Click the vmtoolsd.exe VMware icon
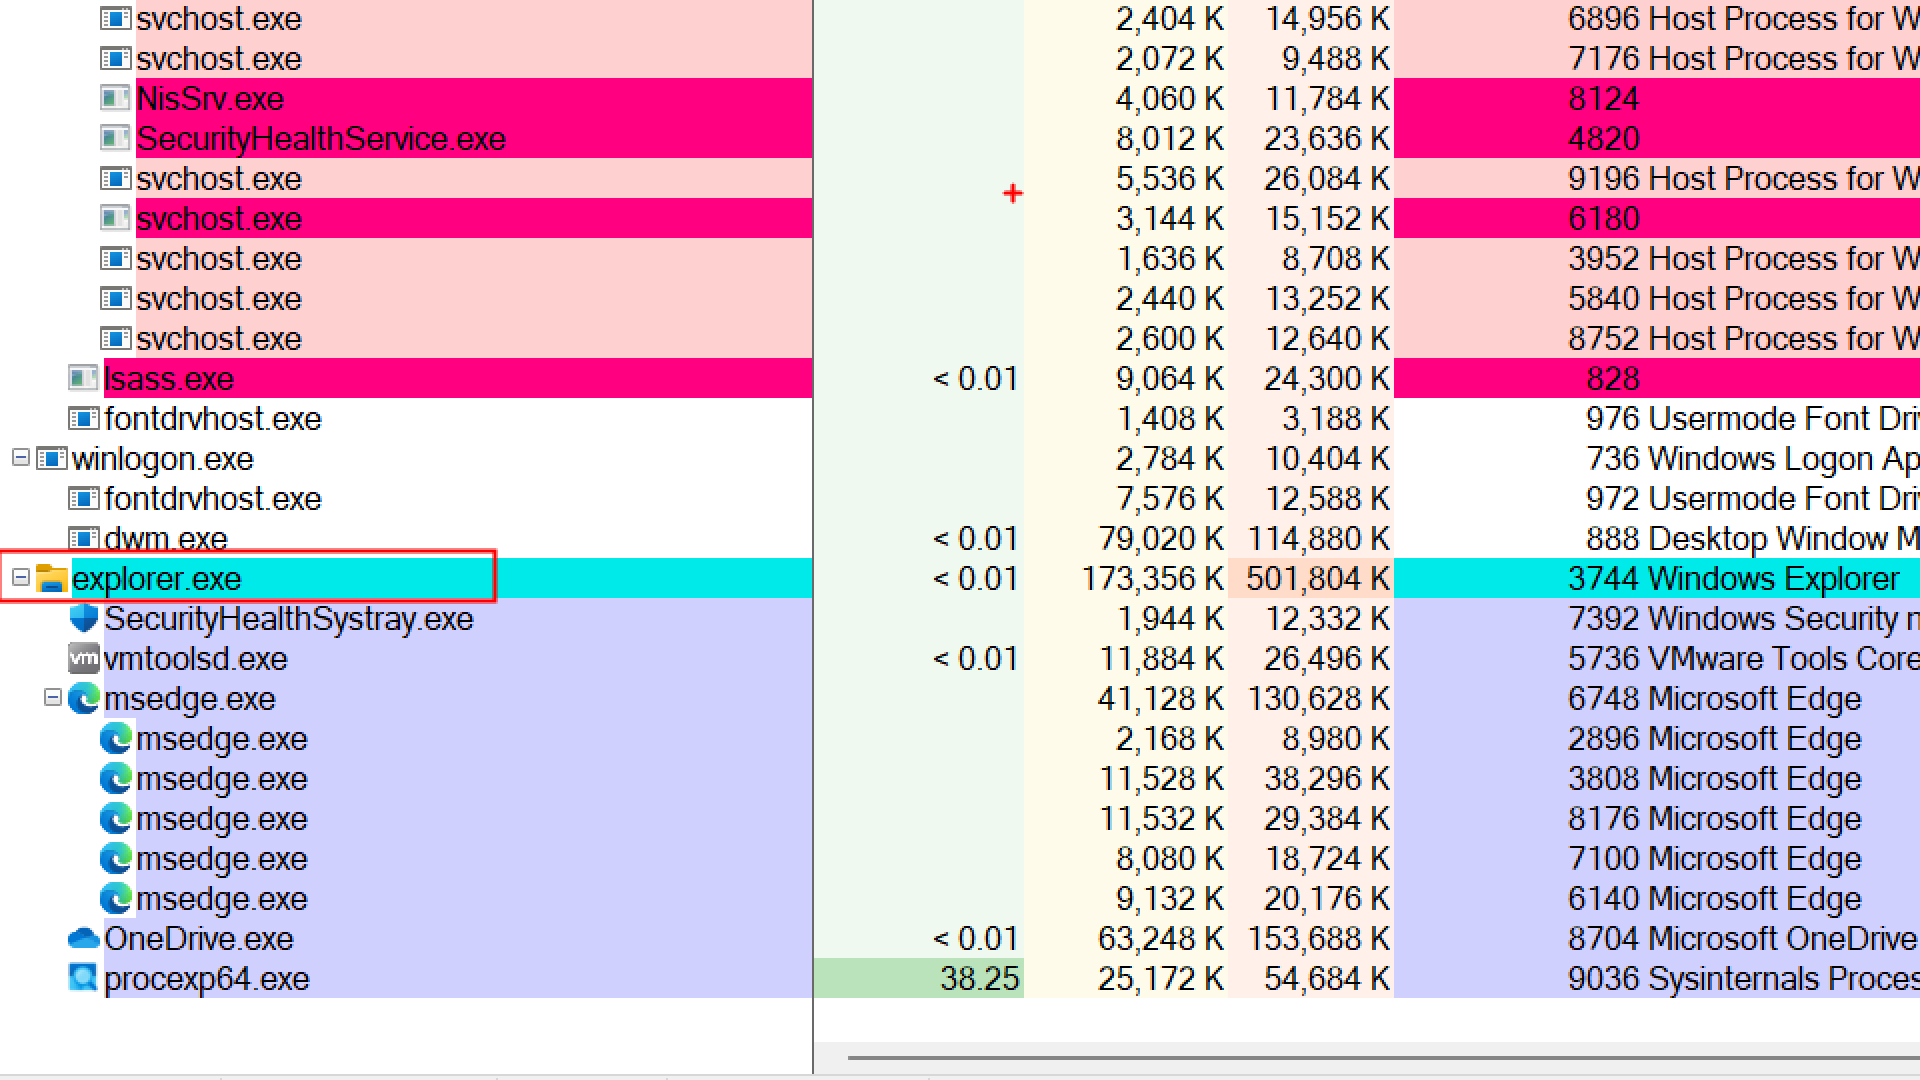 click(84, 658)
